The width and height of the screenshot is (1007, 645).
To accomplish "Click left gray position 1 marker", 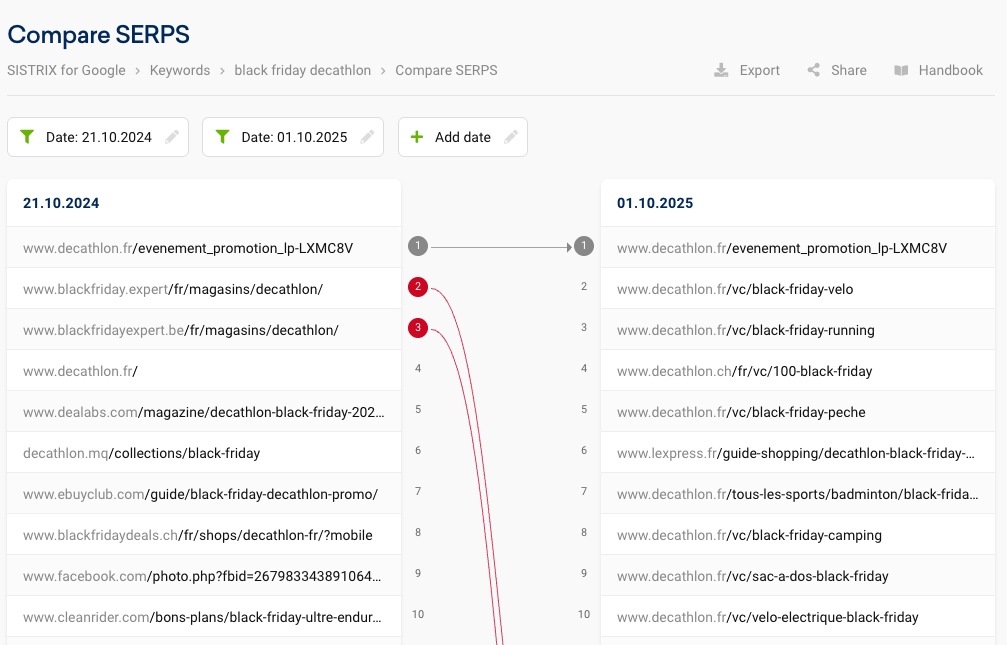I will pyautogui.click(x=418, y=246).
